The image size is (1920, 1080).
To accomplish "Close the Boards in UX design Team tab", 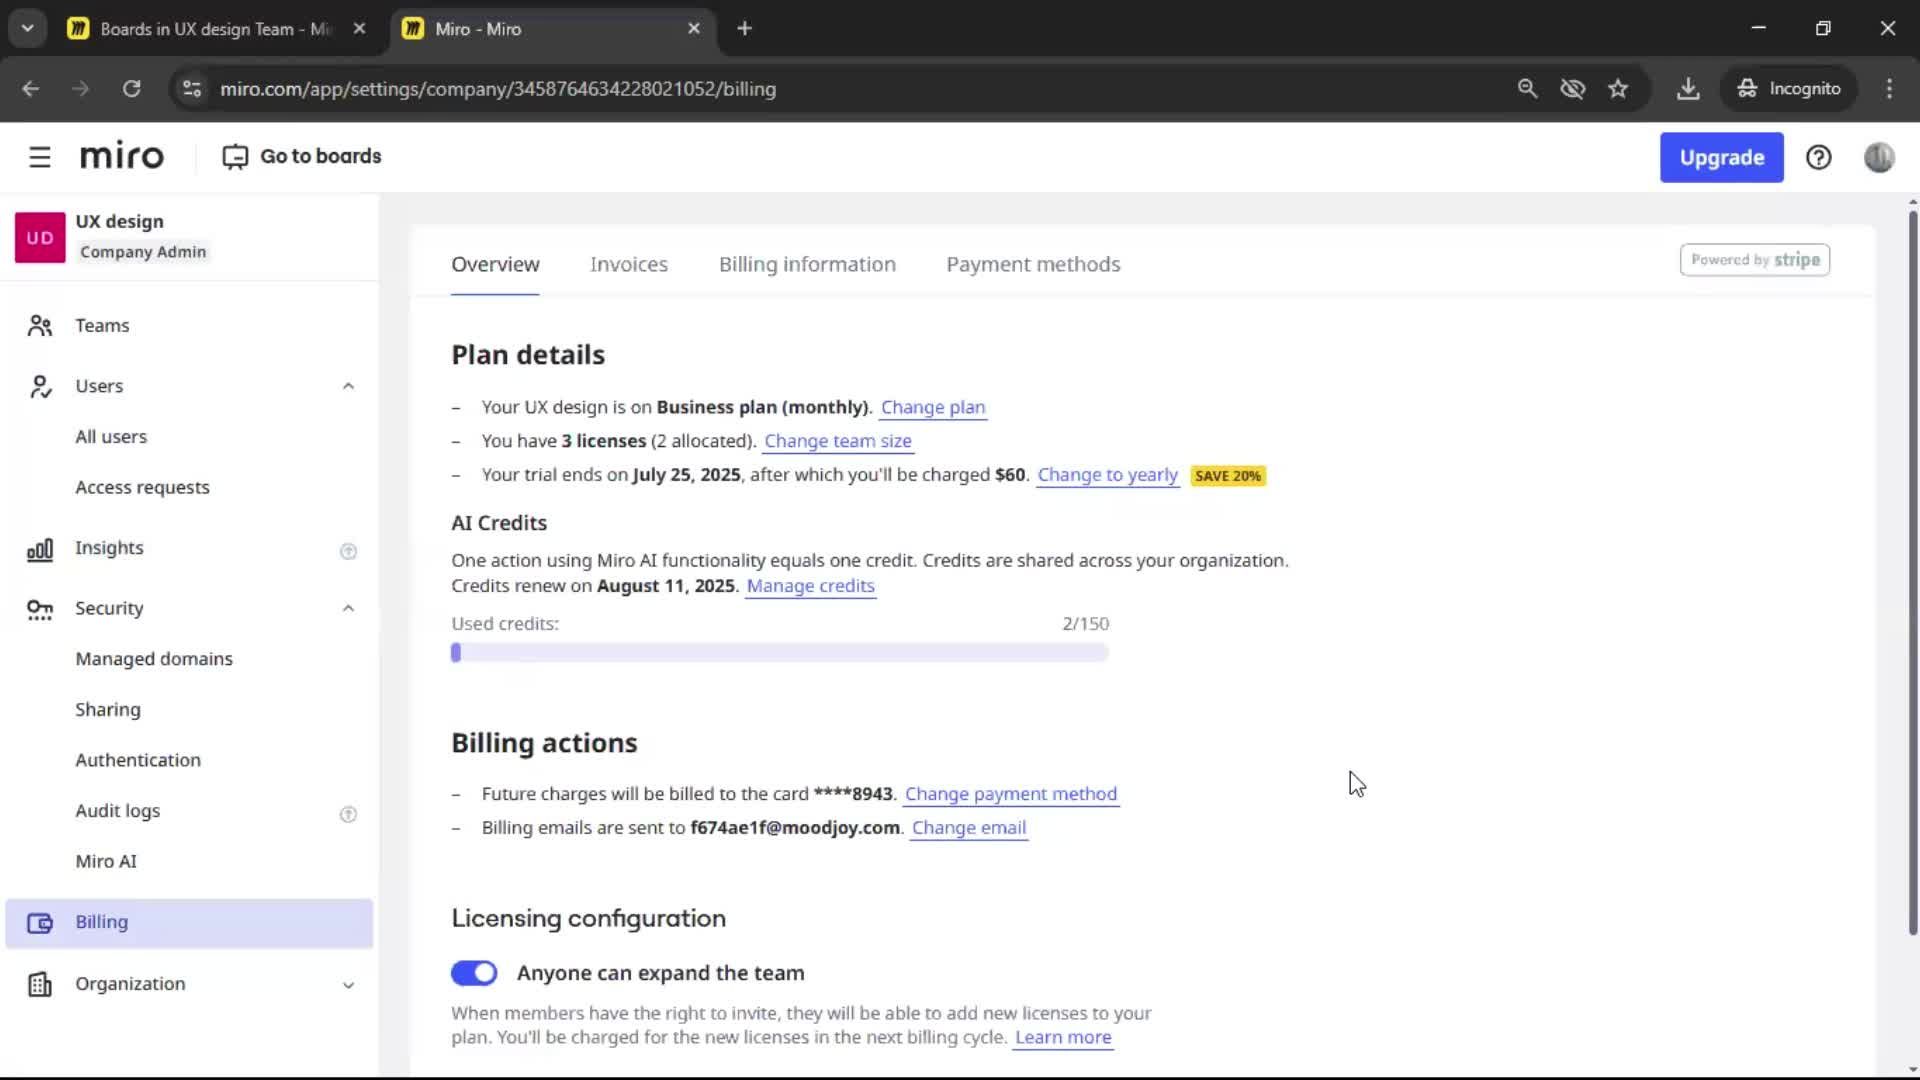I will tap(359, 29).
